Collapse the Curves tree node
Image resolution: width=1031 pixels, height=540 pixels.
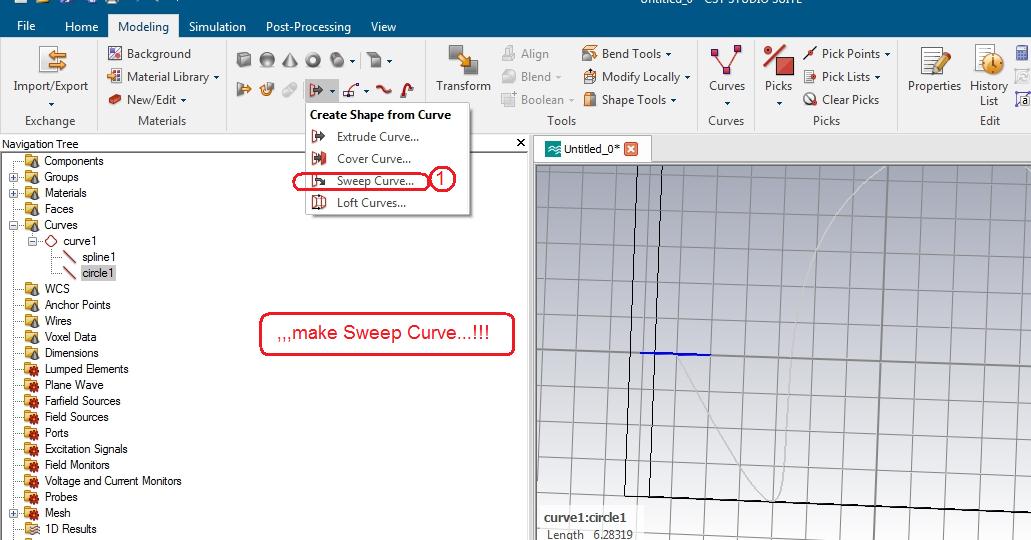click(13, 225)
